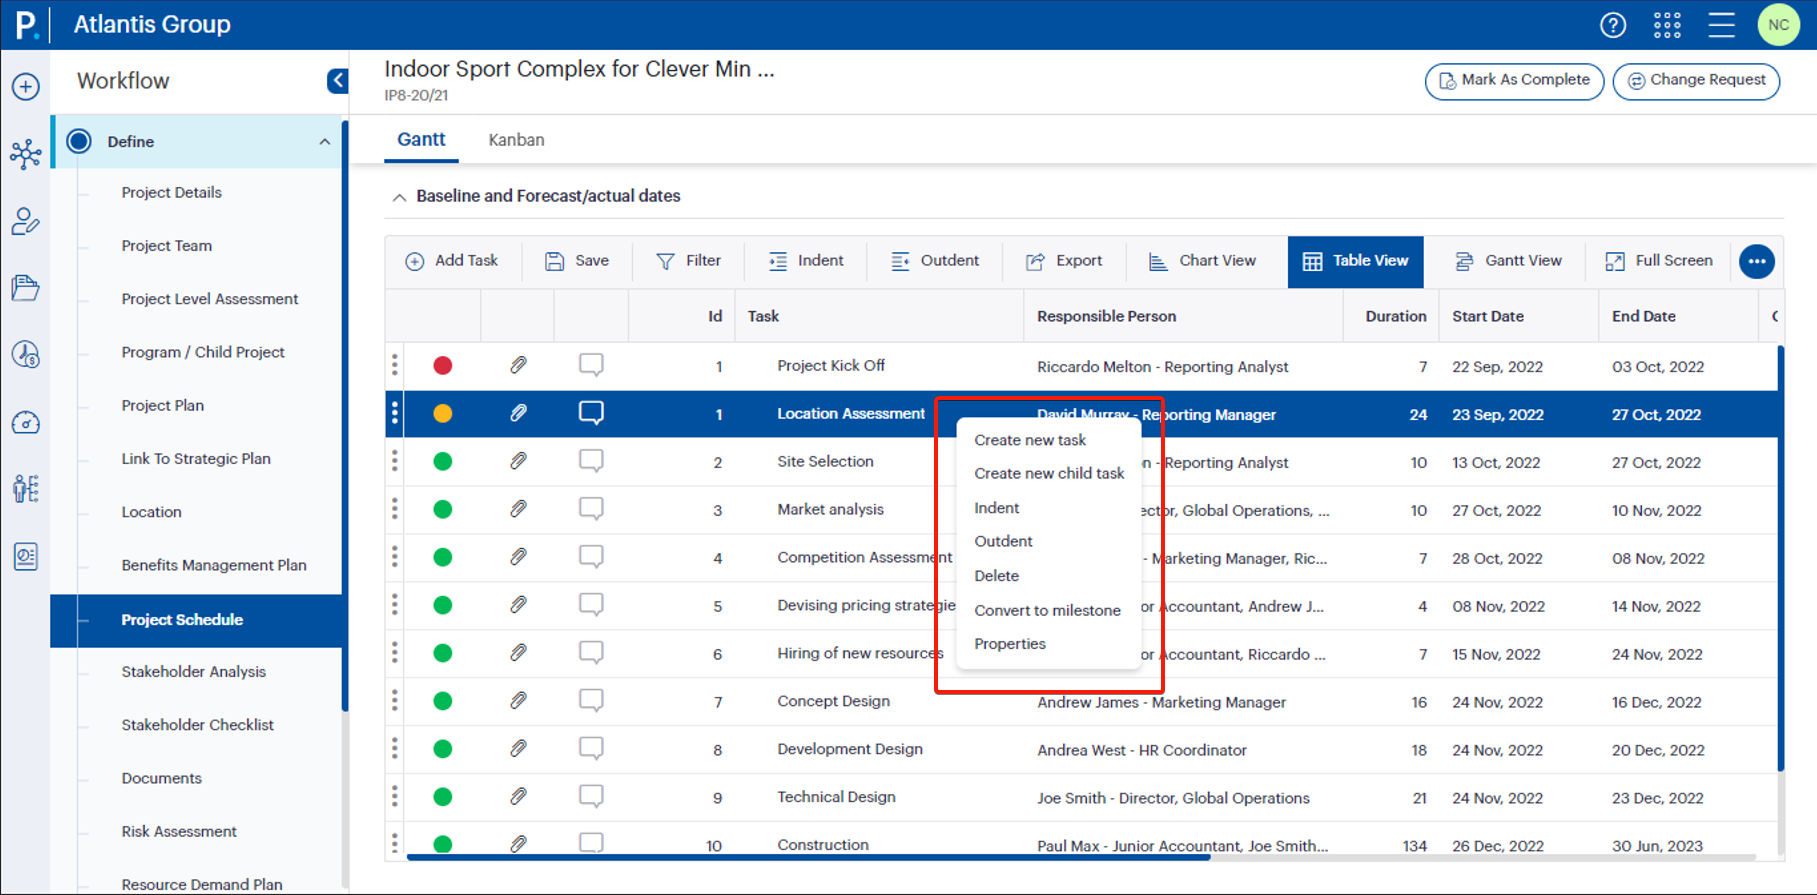Open the help question mark icon
Image resolution: width=1817 pixels, height=895 pixels.
1613,25
